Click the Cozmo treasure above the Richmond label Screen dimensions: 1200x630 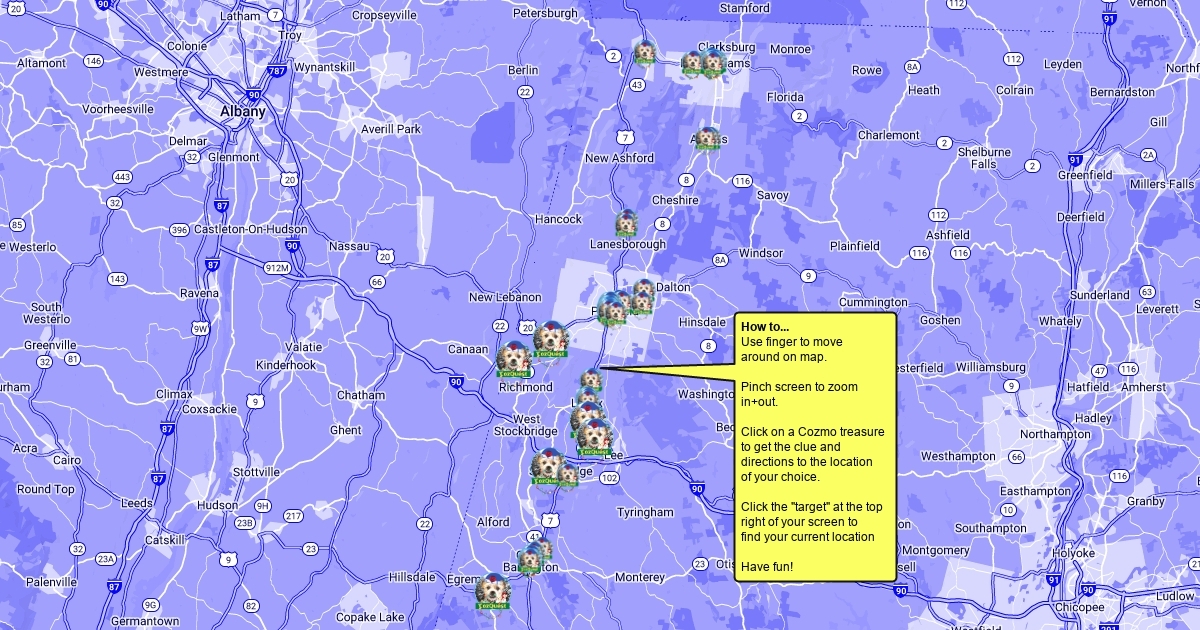(514, 360)
